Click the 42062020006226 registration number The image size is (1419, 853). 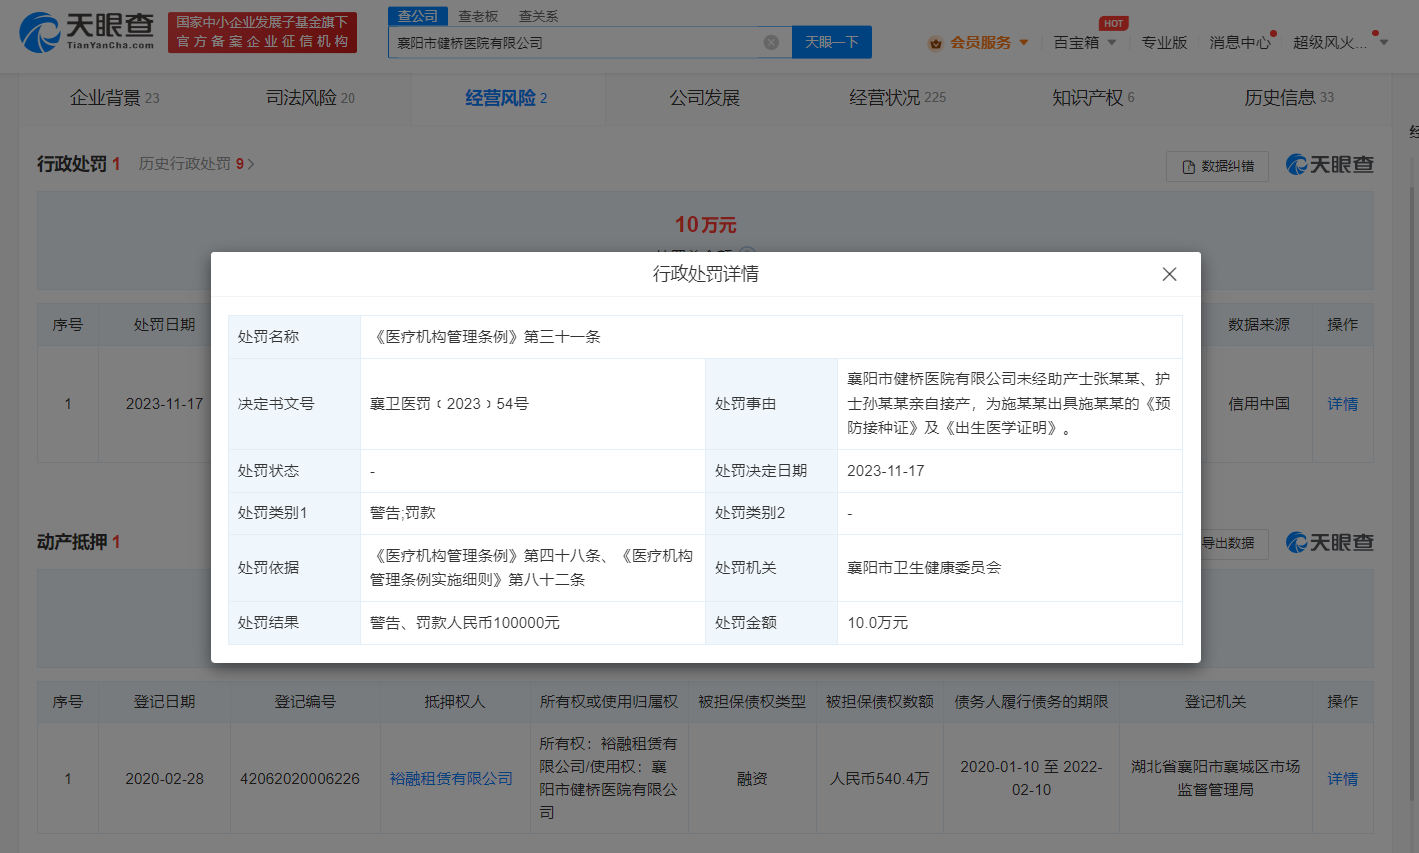(300, 779)
